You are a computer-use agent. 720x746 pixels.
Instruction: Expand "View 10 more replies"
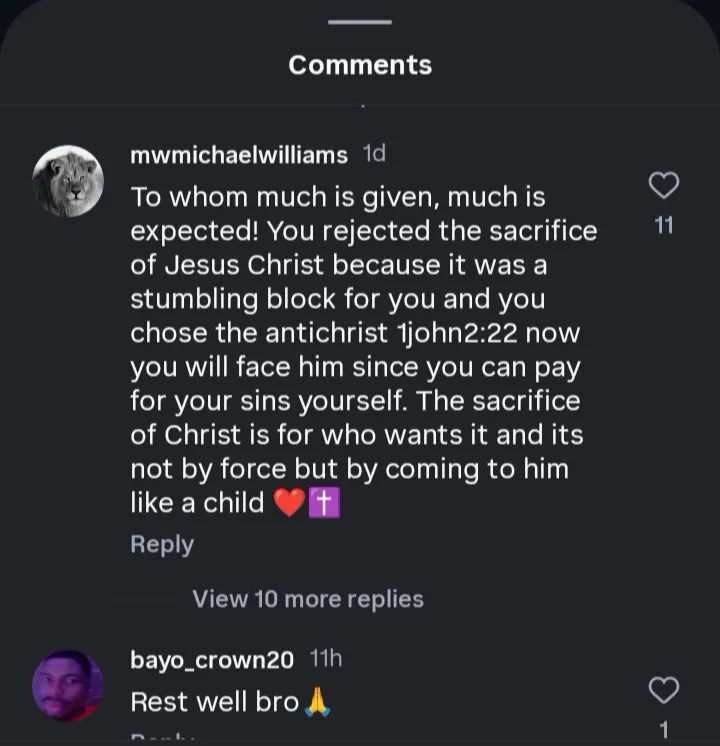pyautogui.click(x=308, y=599)
